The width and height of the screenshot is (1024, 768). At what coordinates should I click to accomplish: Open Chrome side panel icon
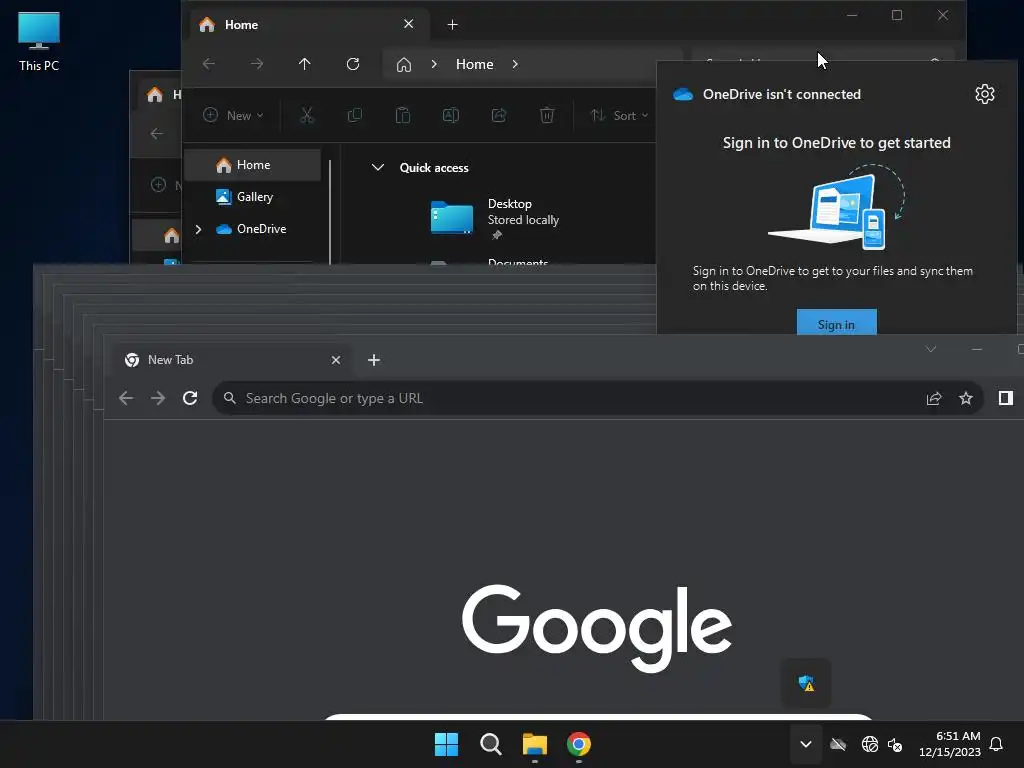pyautogui.click(x=1006, y=398)
